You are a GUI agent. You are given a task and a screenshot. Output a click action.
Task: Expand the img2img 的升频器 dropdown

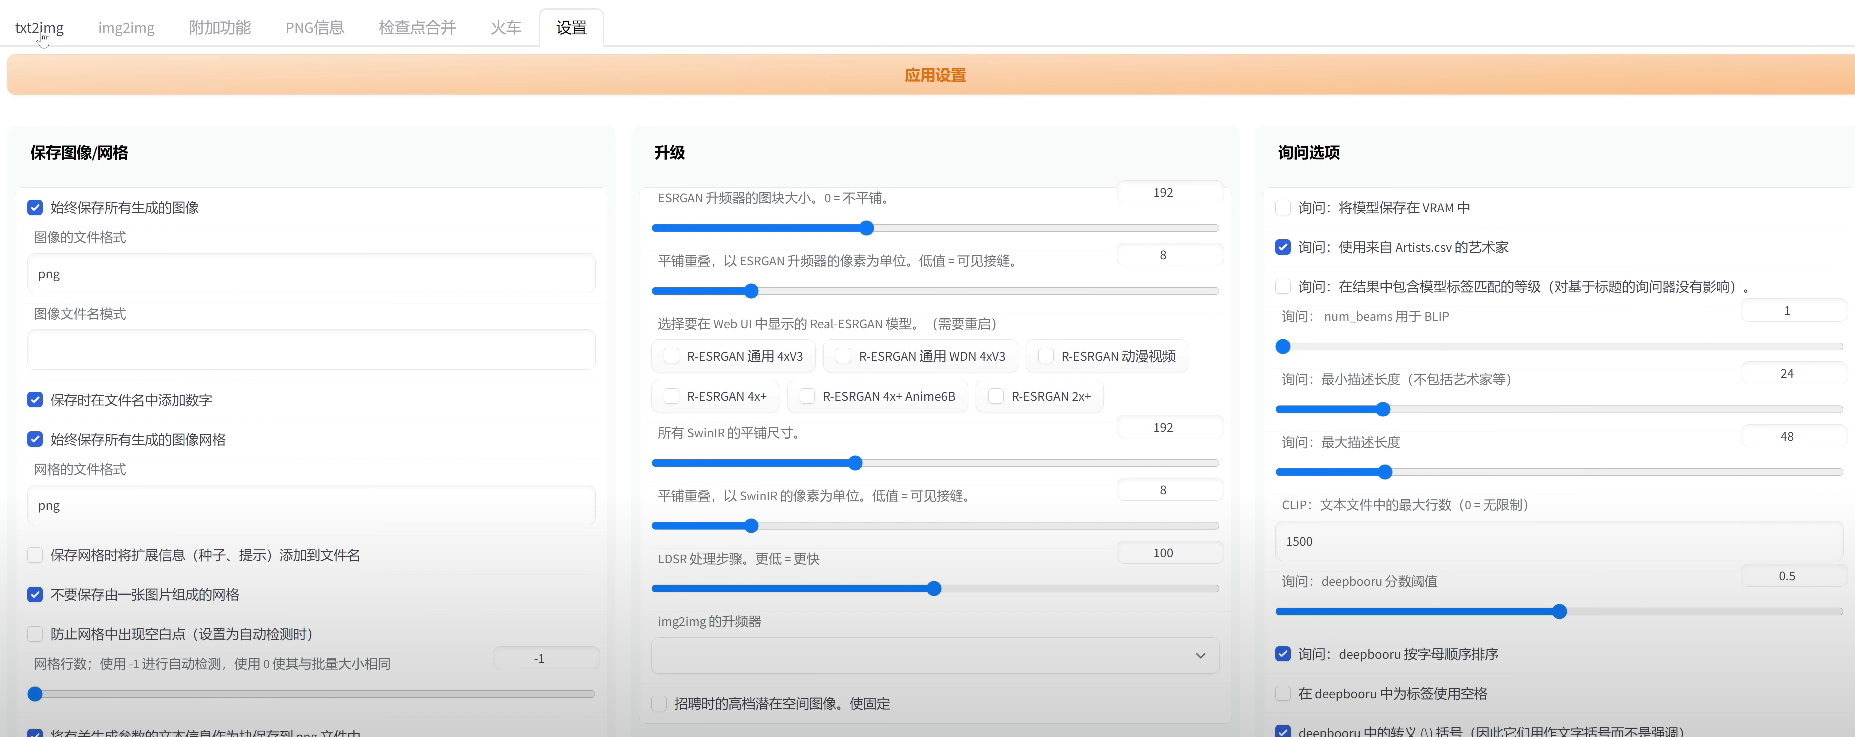pyautogui.click(x=934, y=656)
